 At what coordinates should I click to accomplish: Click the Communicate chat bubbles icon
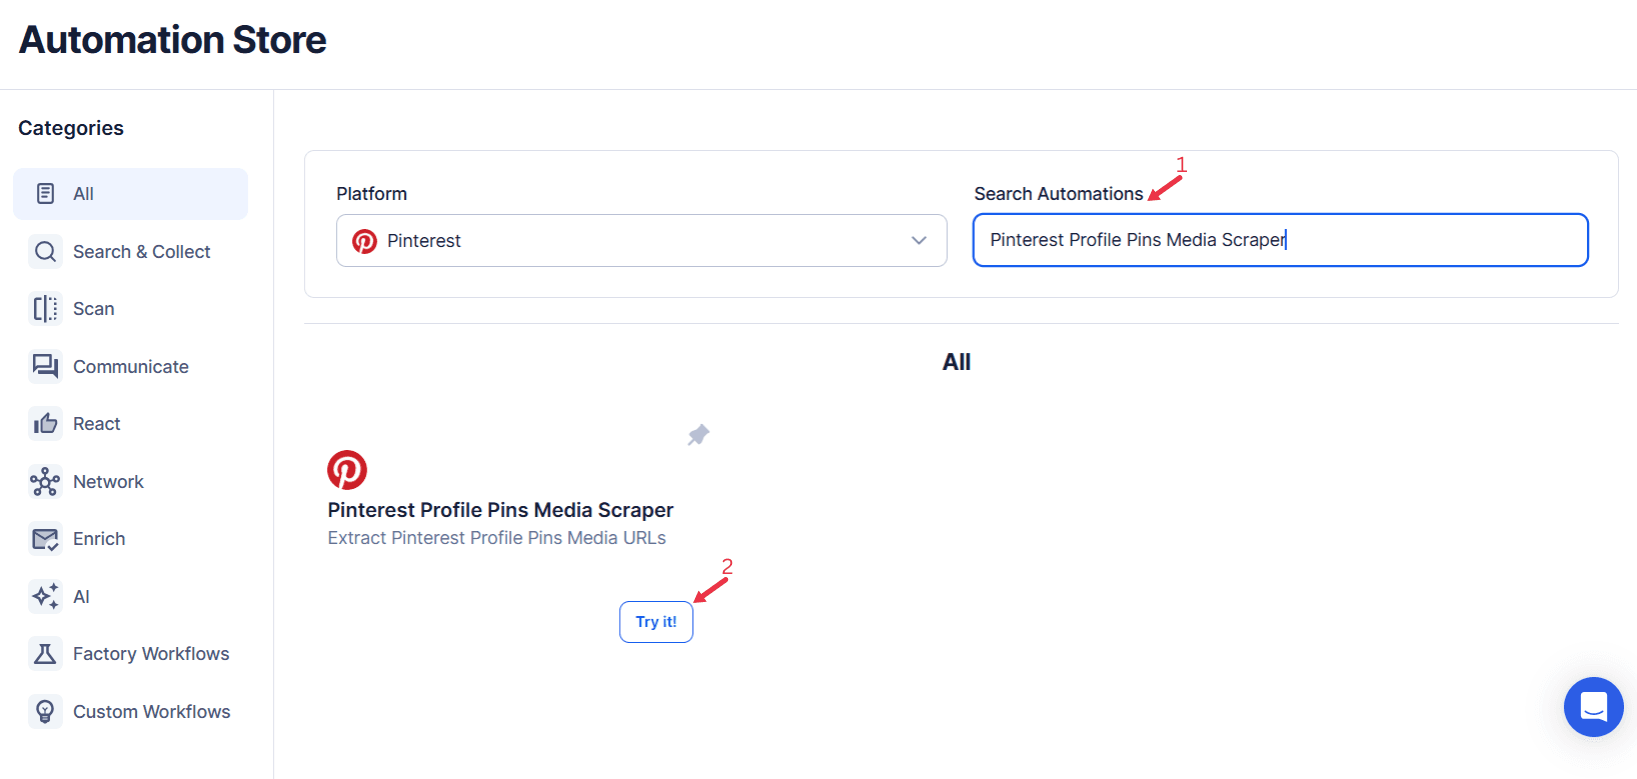click(x=45, y=367)
